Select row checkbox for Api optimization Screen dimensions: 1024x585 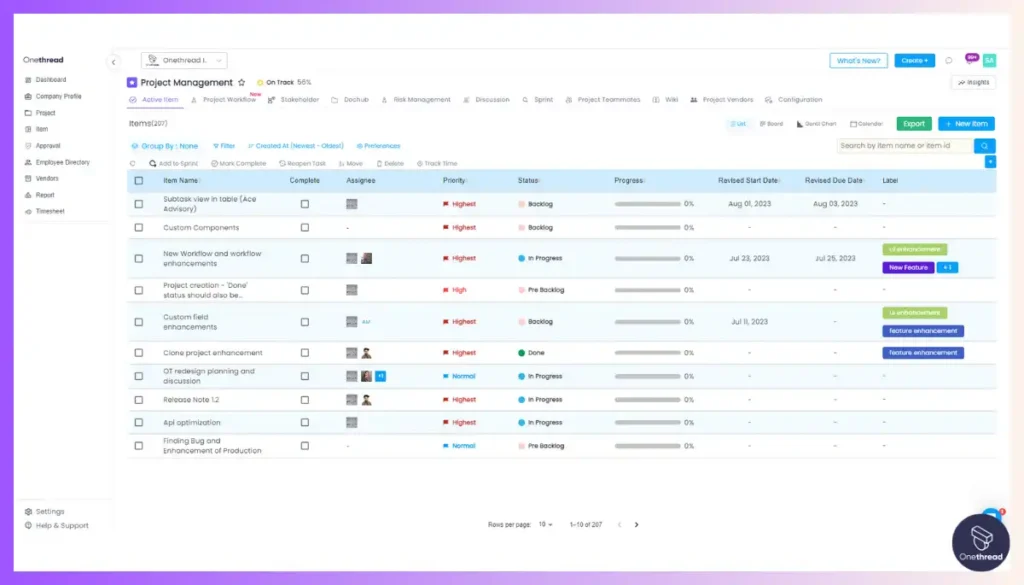[x=138, y=422]
